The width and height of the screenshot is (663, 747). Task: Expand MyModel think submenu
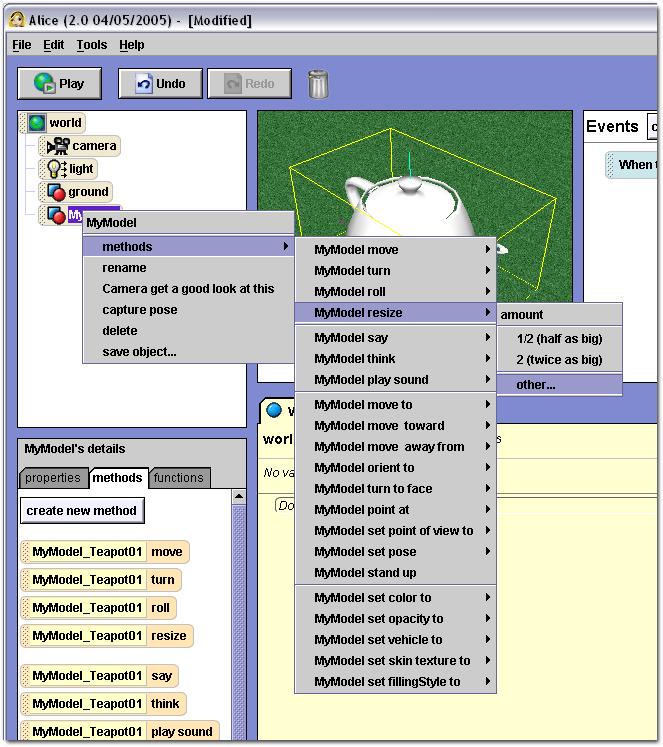395,359
